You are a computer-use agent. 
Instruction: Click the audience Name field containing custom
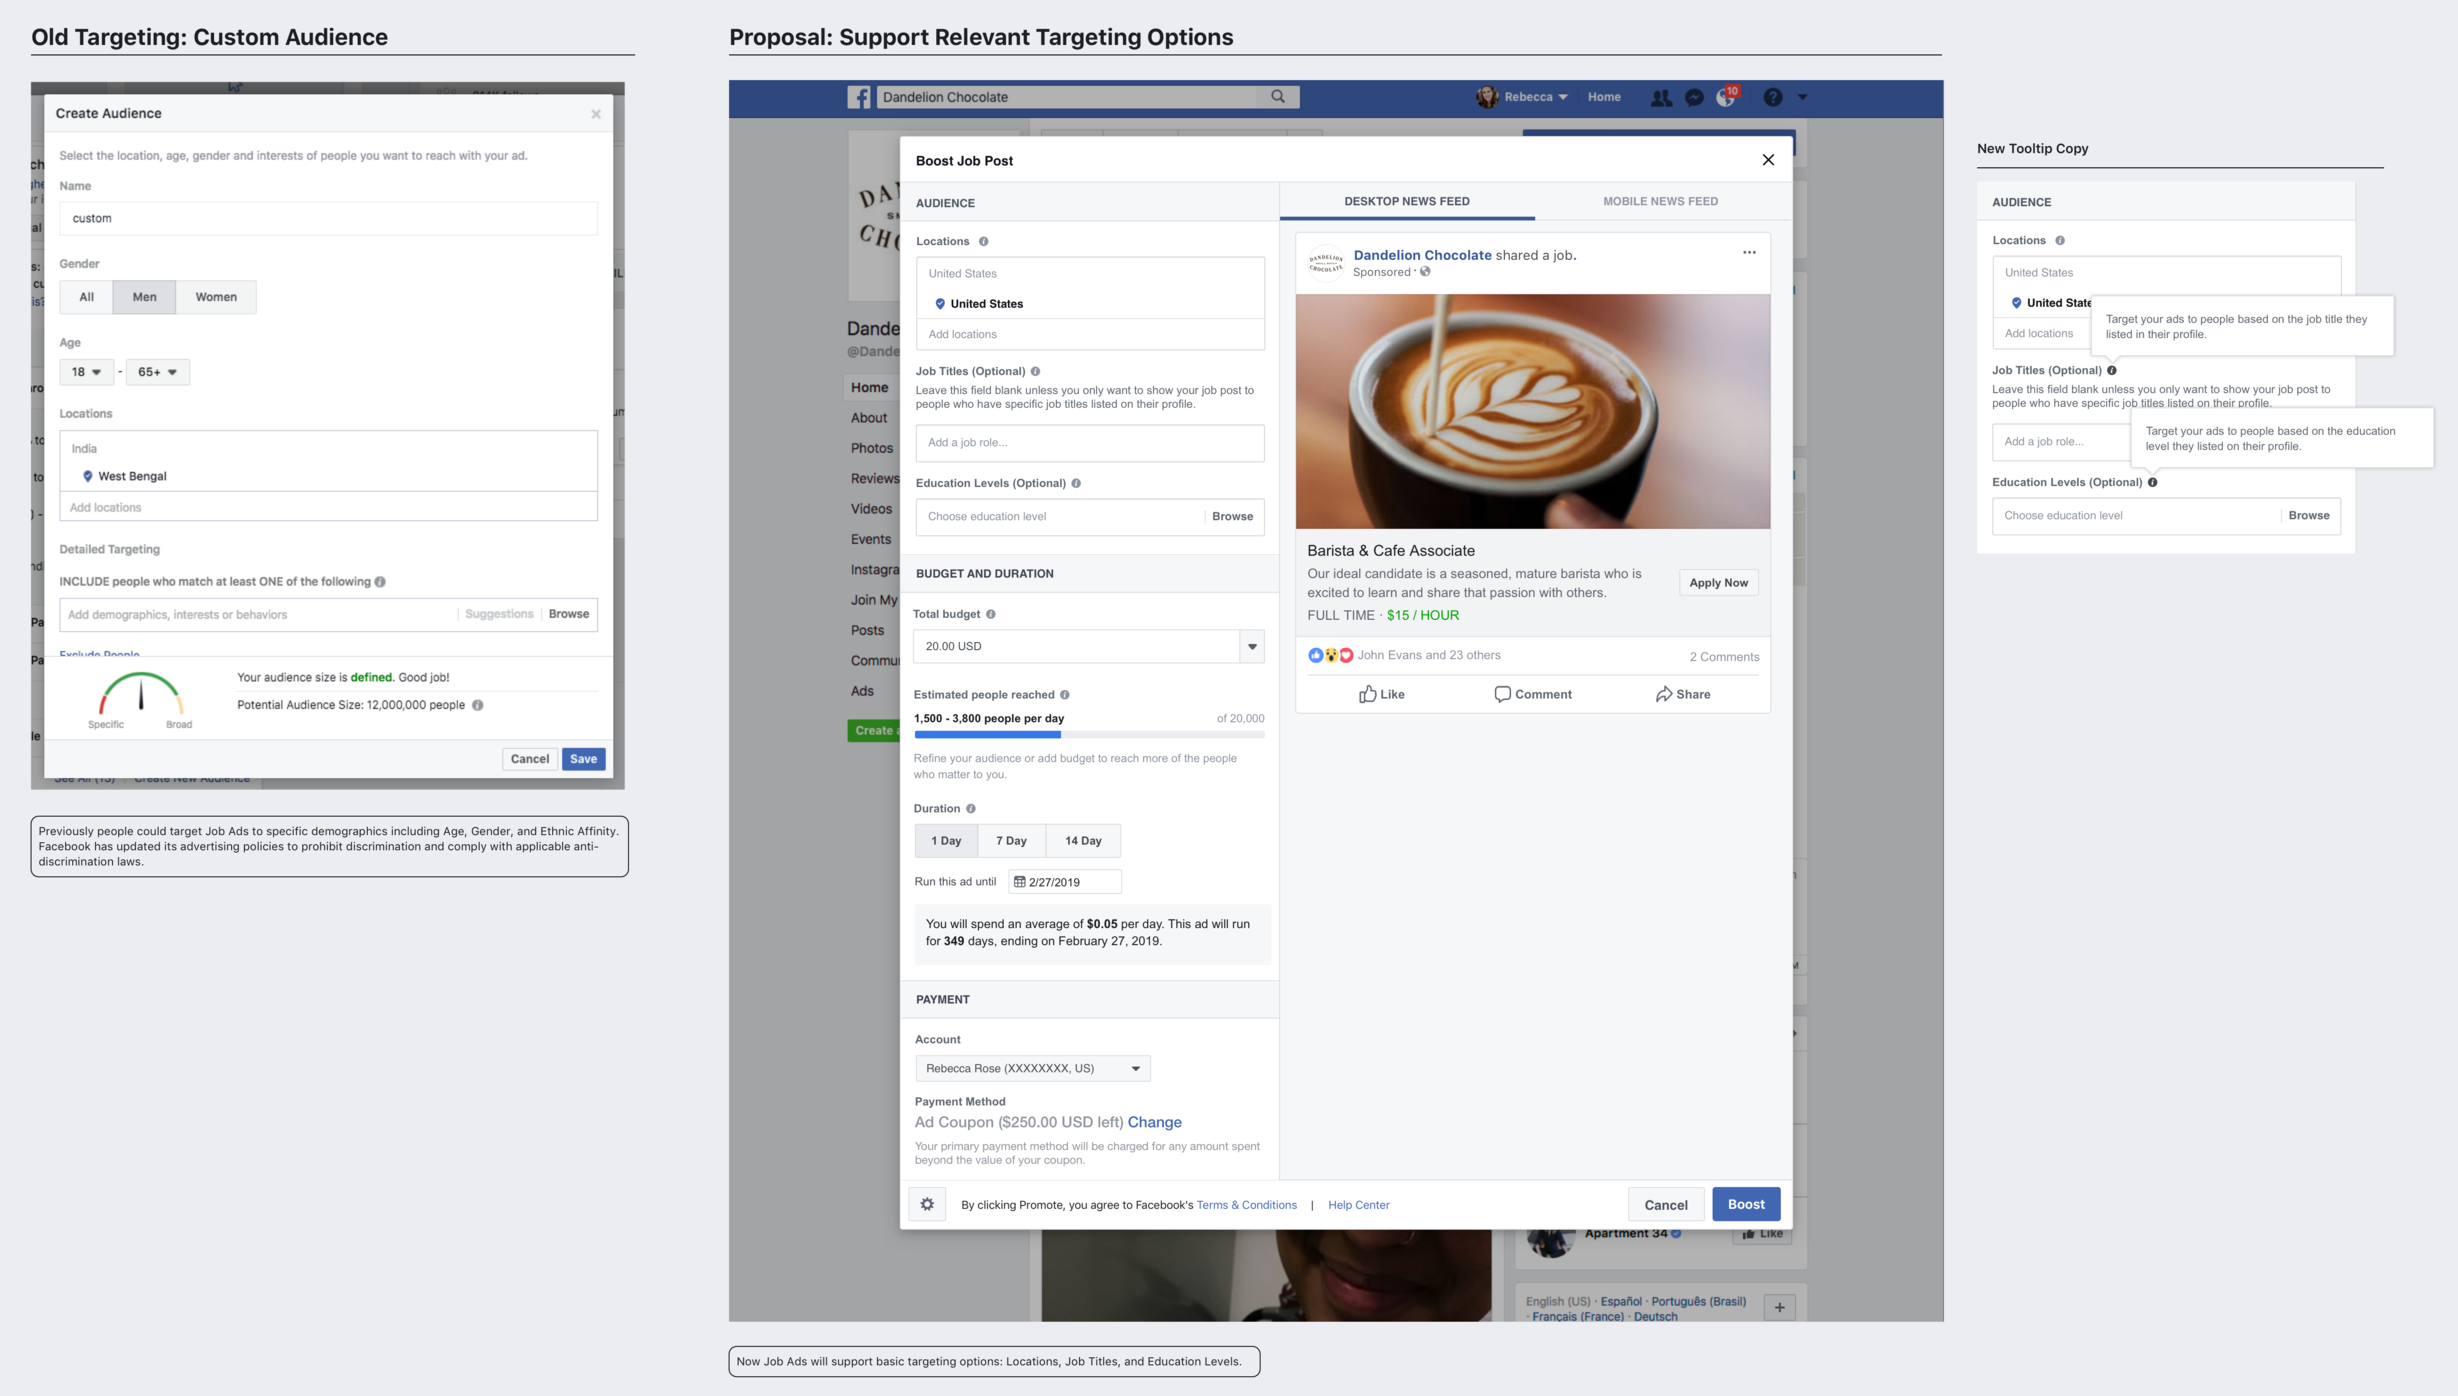click(x=328, y=218)
